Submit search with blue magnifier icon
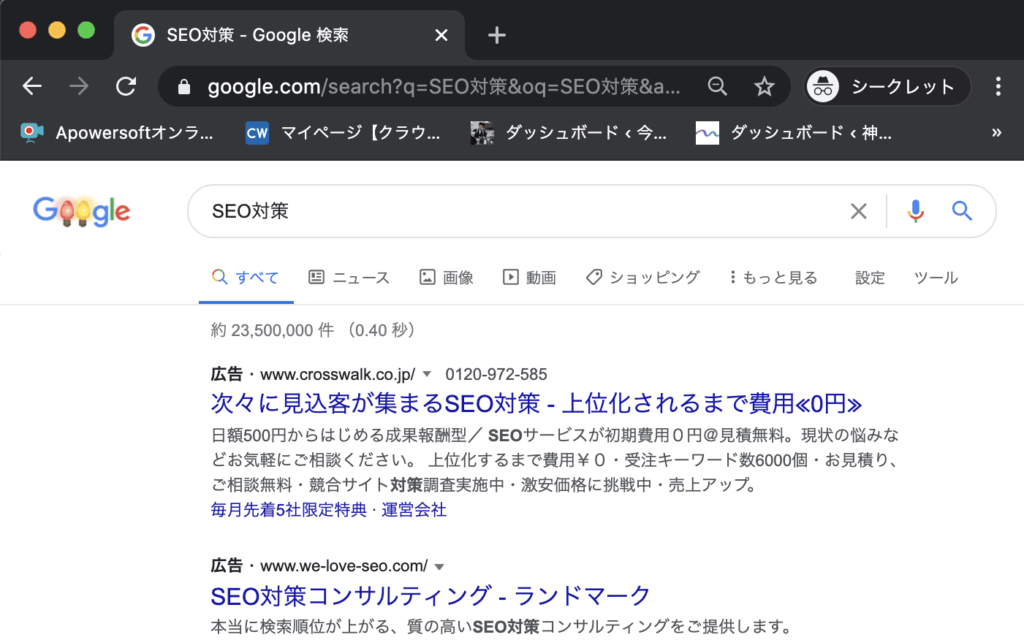The height and width of the screenshot is (640, 1024). click(x=961, y=211)
